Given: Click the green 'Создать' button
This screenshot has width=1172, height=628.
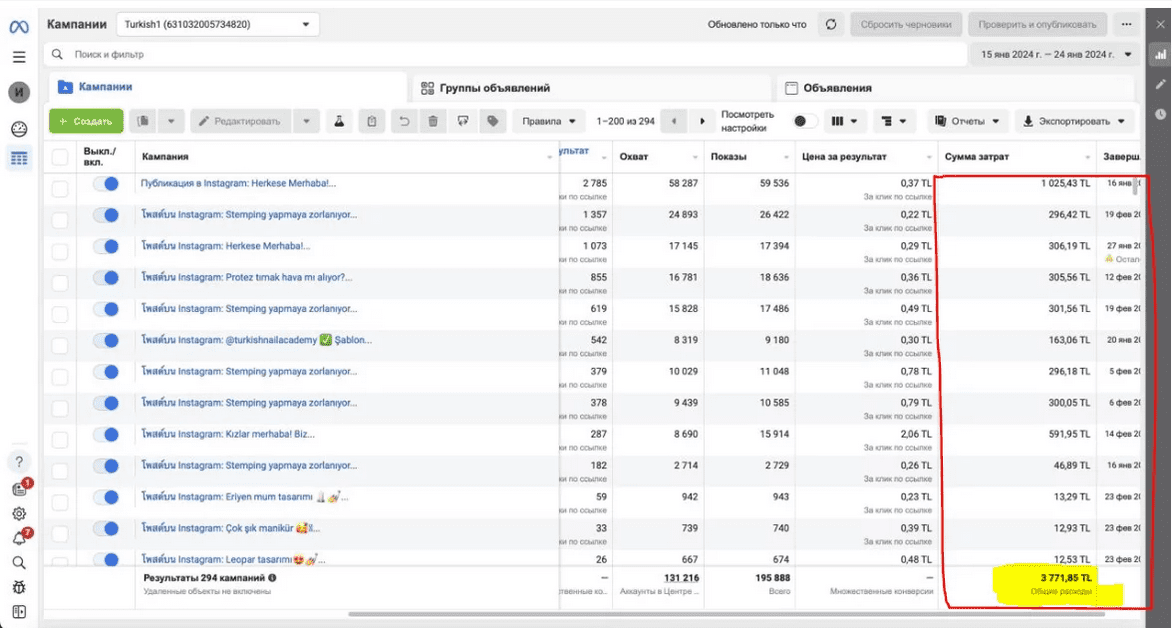Looking at the screenshot, I should [x=86, y=121].
